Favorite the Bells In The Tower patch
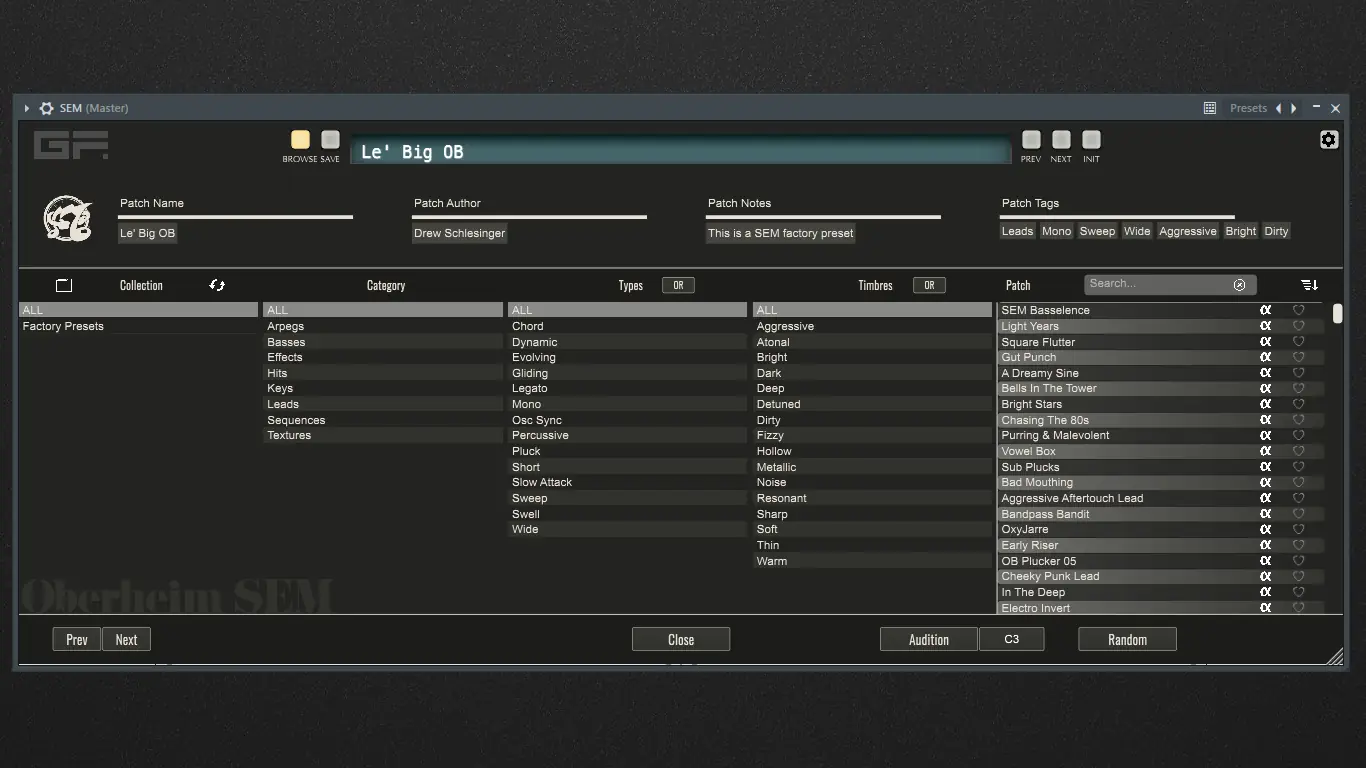 click(x=1299, y=388)
